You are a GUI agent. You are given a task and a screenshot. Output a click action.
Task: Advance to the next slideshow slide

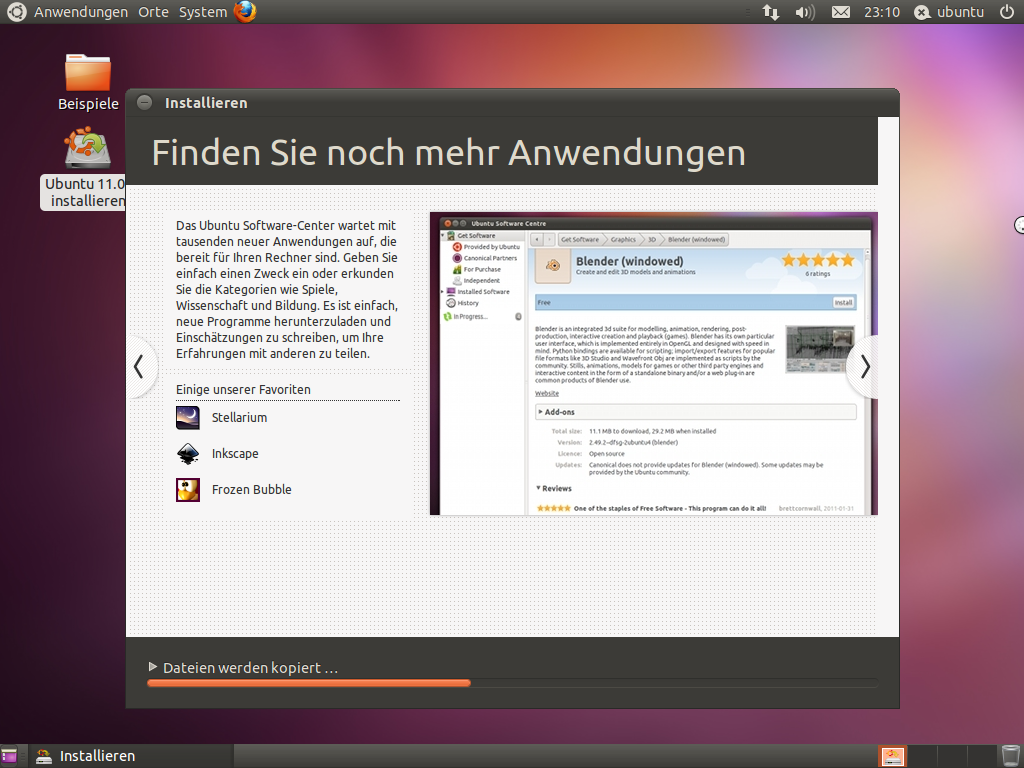pos(863,367)
